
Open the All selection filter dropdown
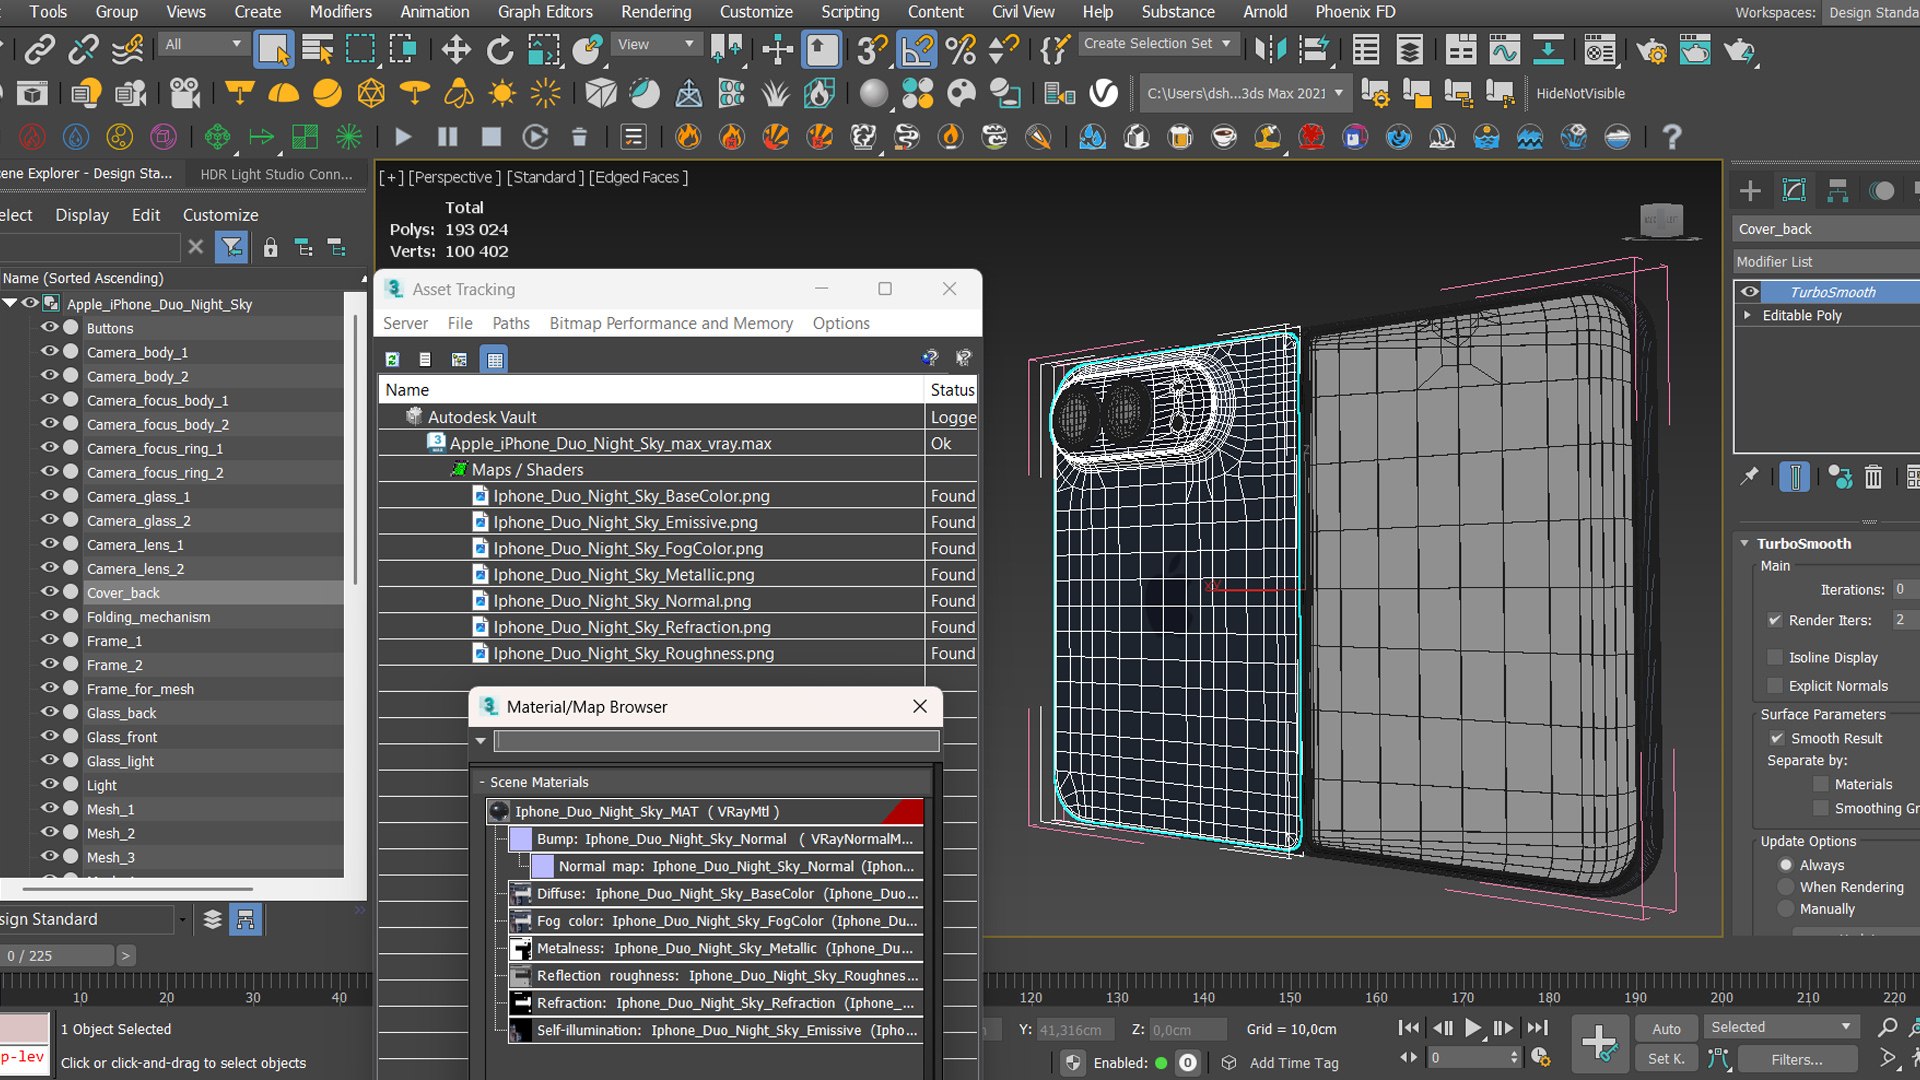pos(204,44)
